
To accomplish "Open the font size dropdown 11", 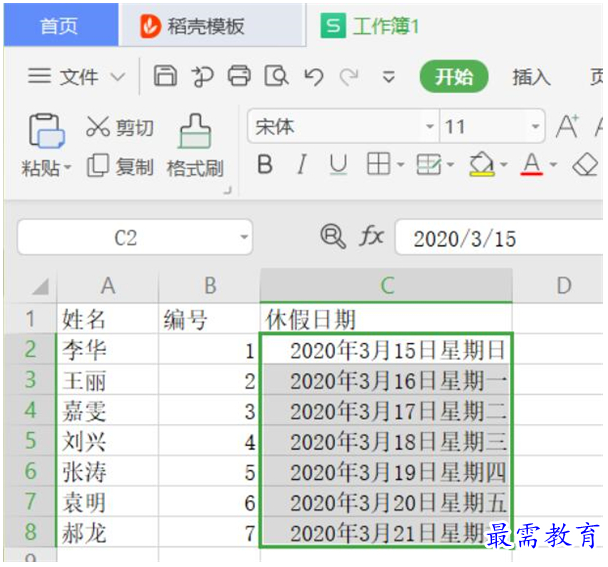I will pyautogui.click(x=535, y=126).
